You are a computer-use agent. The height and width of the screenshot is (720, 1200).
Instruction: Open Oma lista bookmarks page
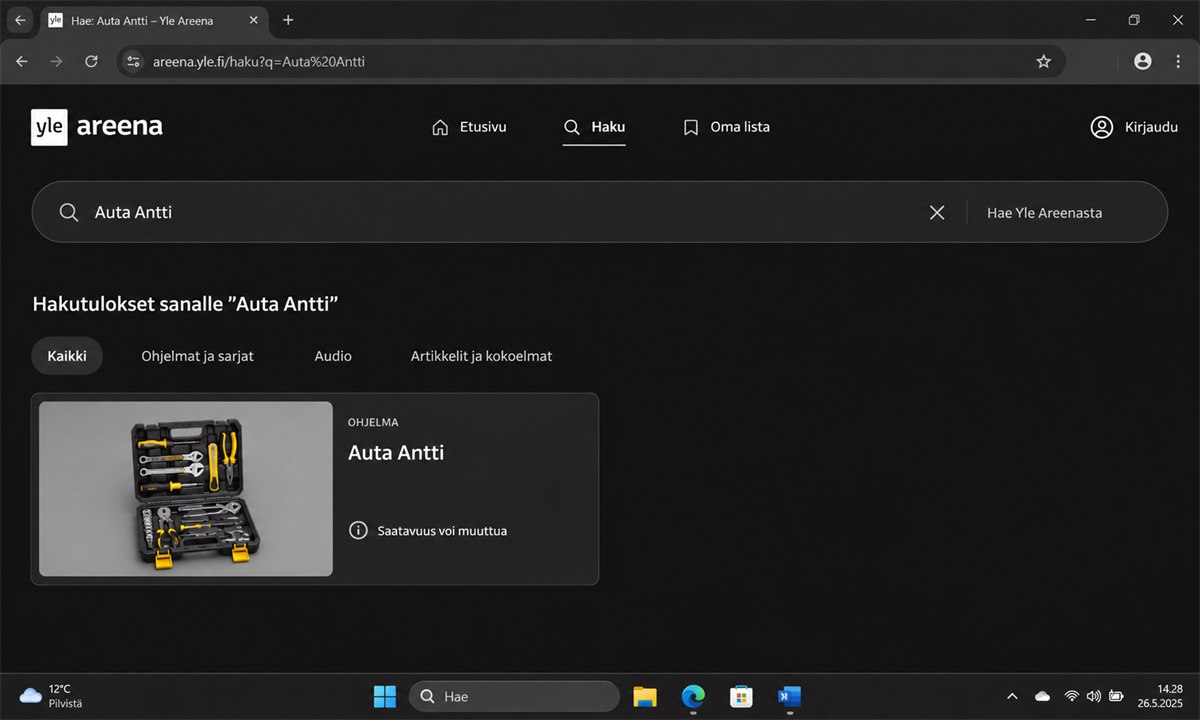click(x=726, y=127)
